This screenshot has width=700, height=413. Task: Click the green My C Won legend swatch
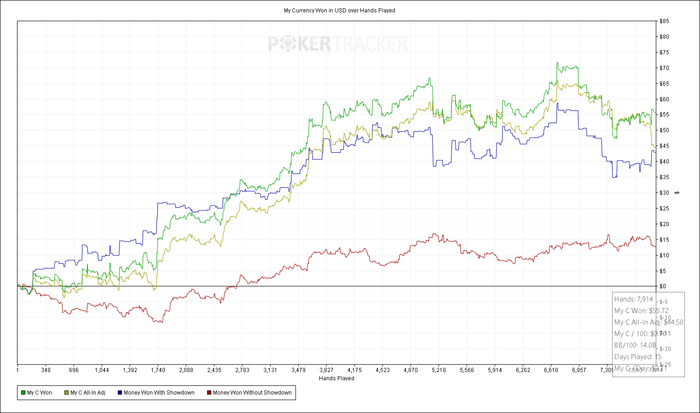[x=23, y=393]
